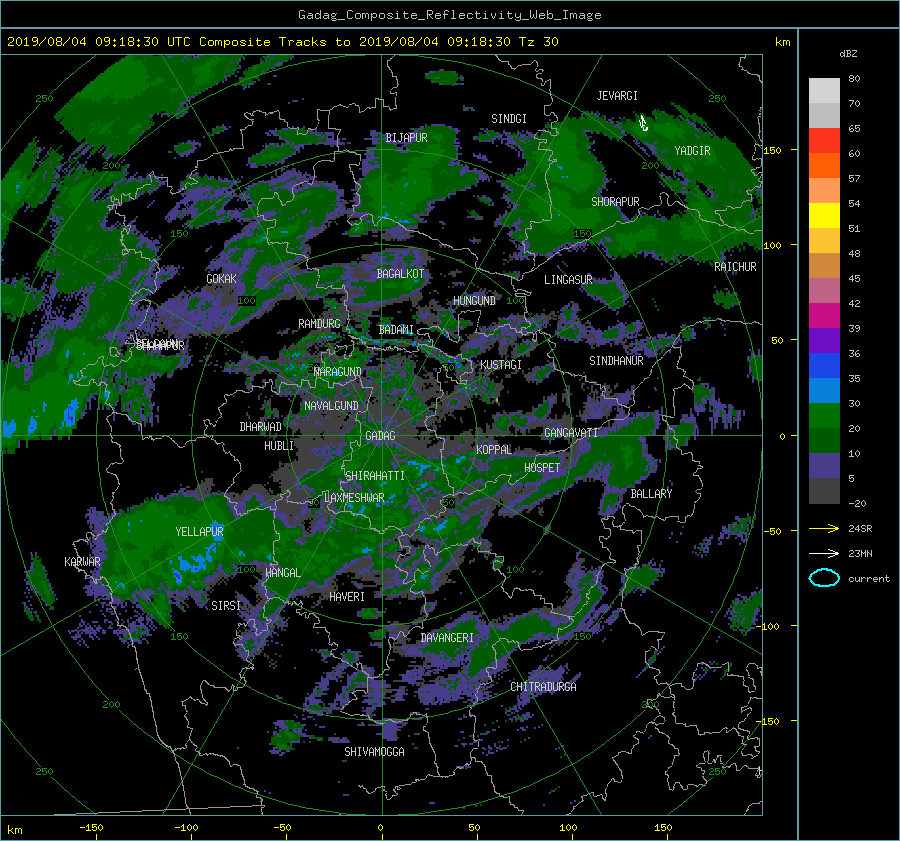Select the orange 60 dBZ color swatch
This screenshot has height=841, width=900.
(824, 165)
